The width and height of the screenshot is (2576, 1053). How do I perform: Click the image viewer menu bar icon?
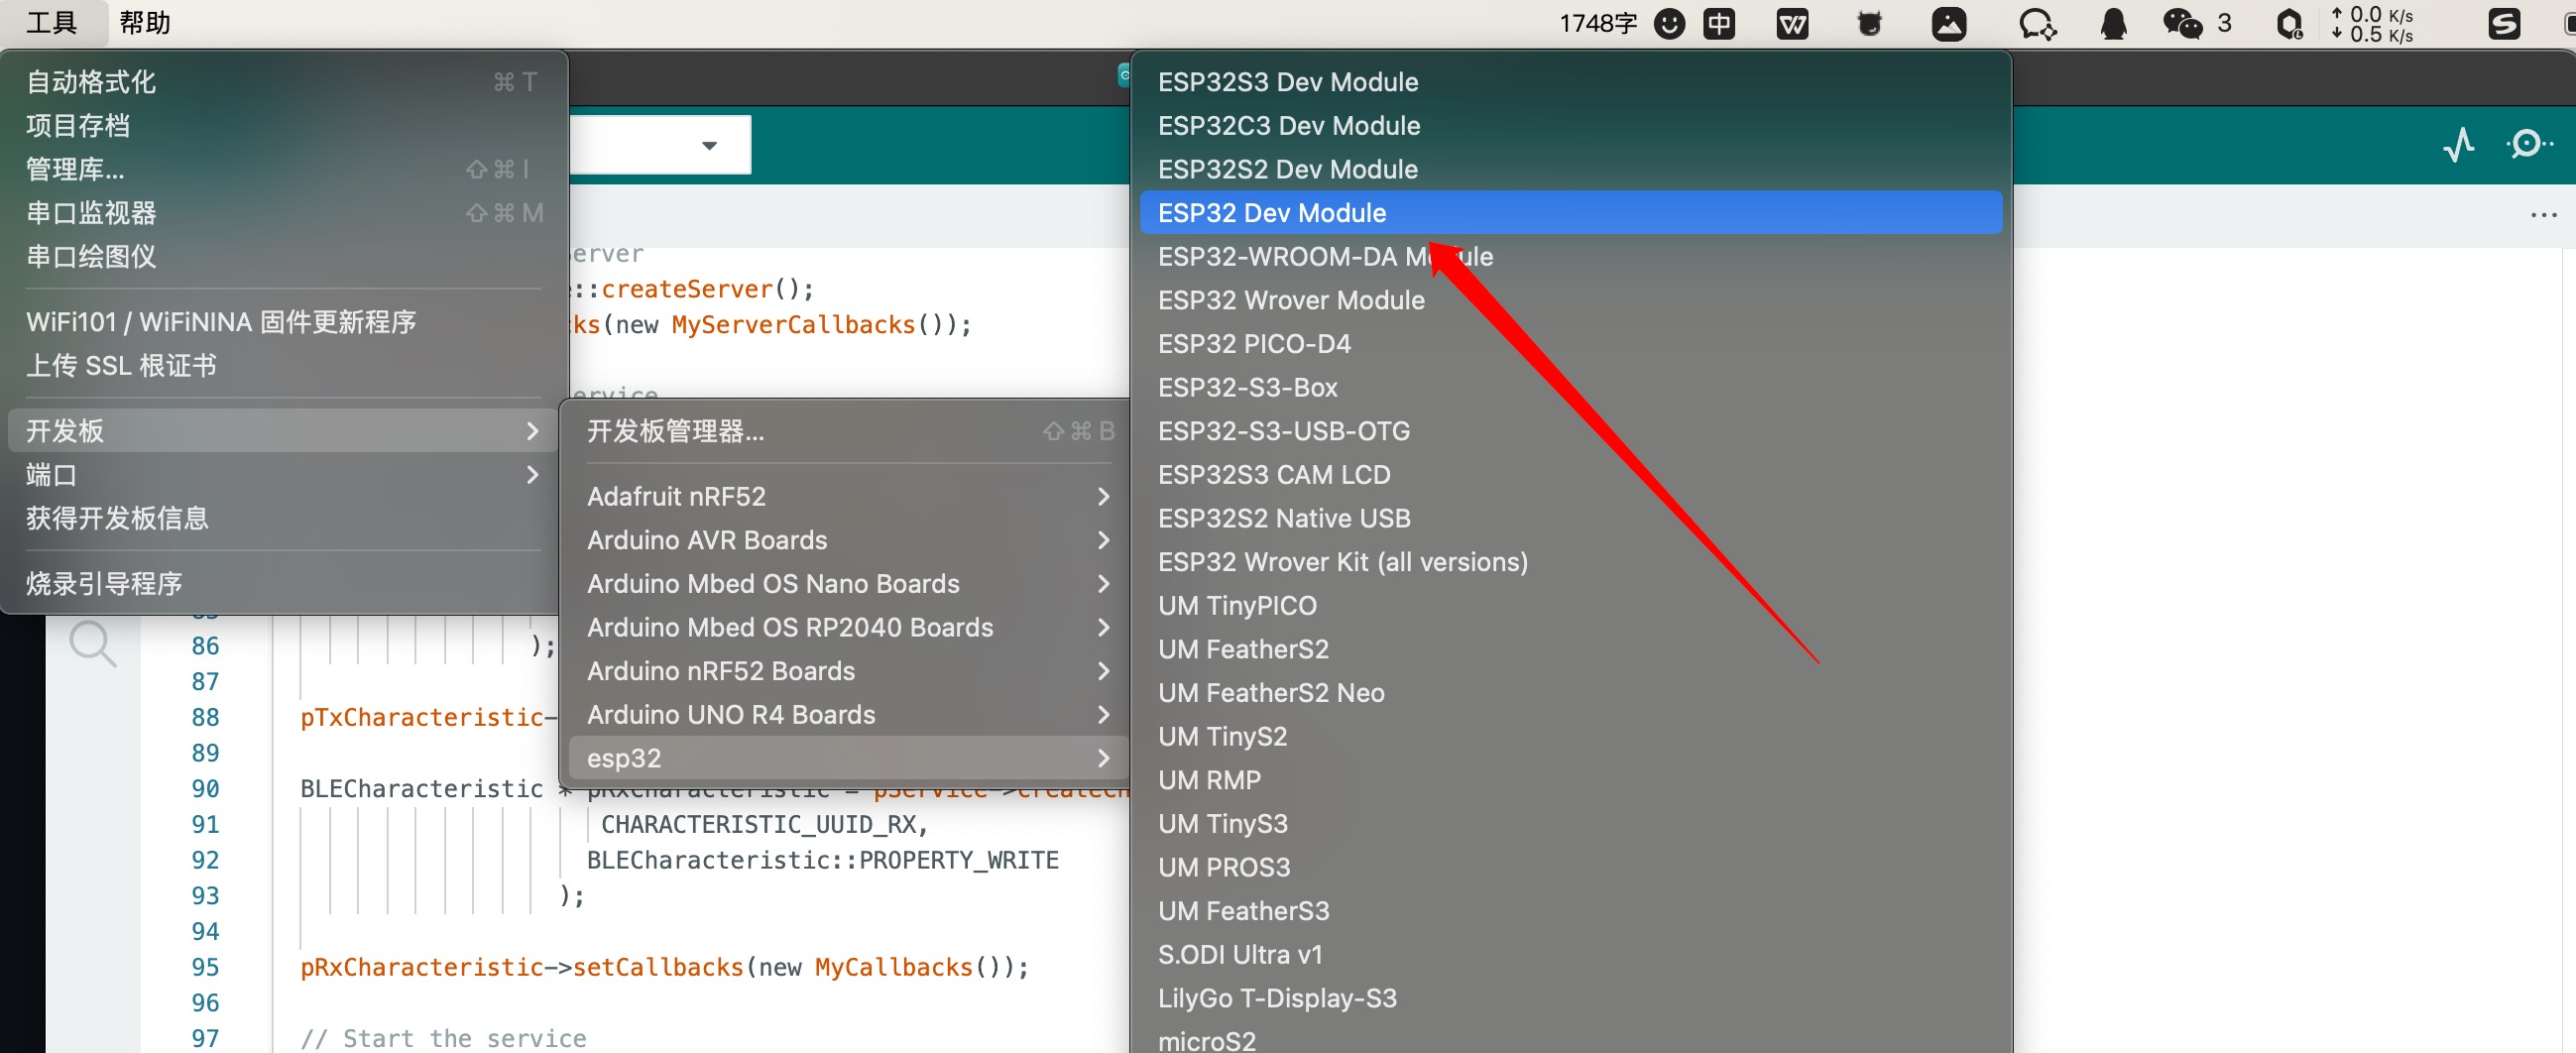coord(1948,23)
